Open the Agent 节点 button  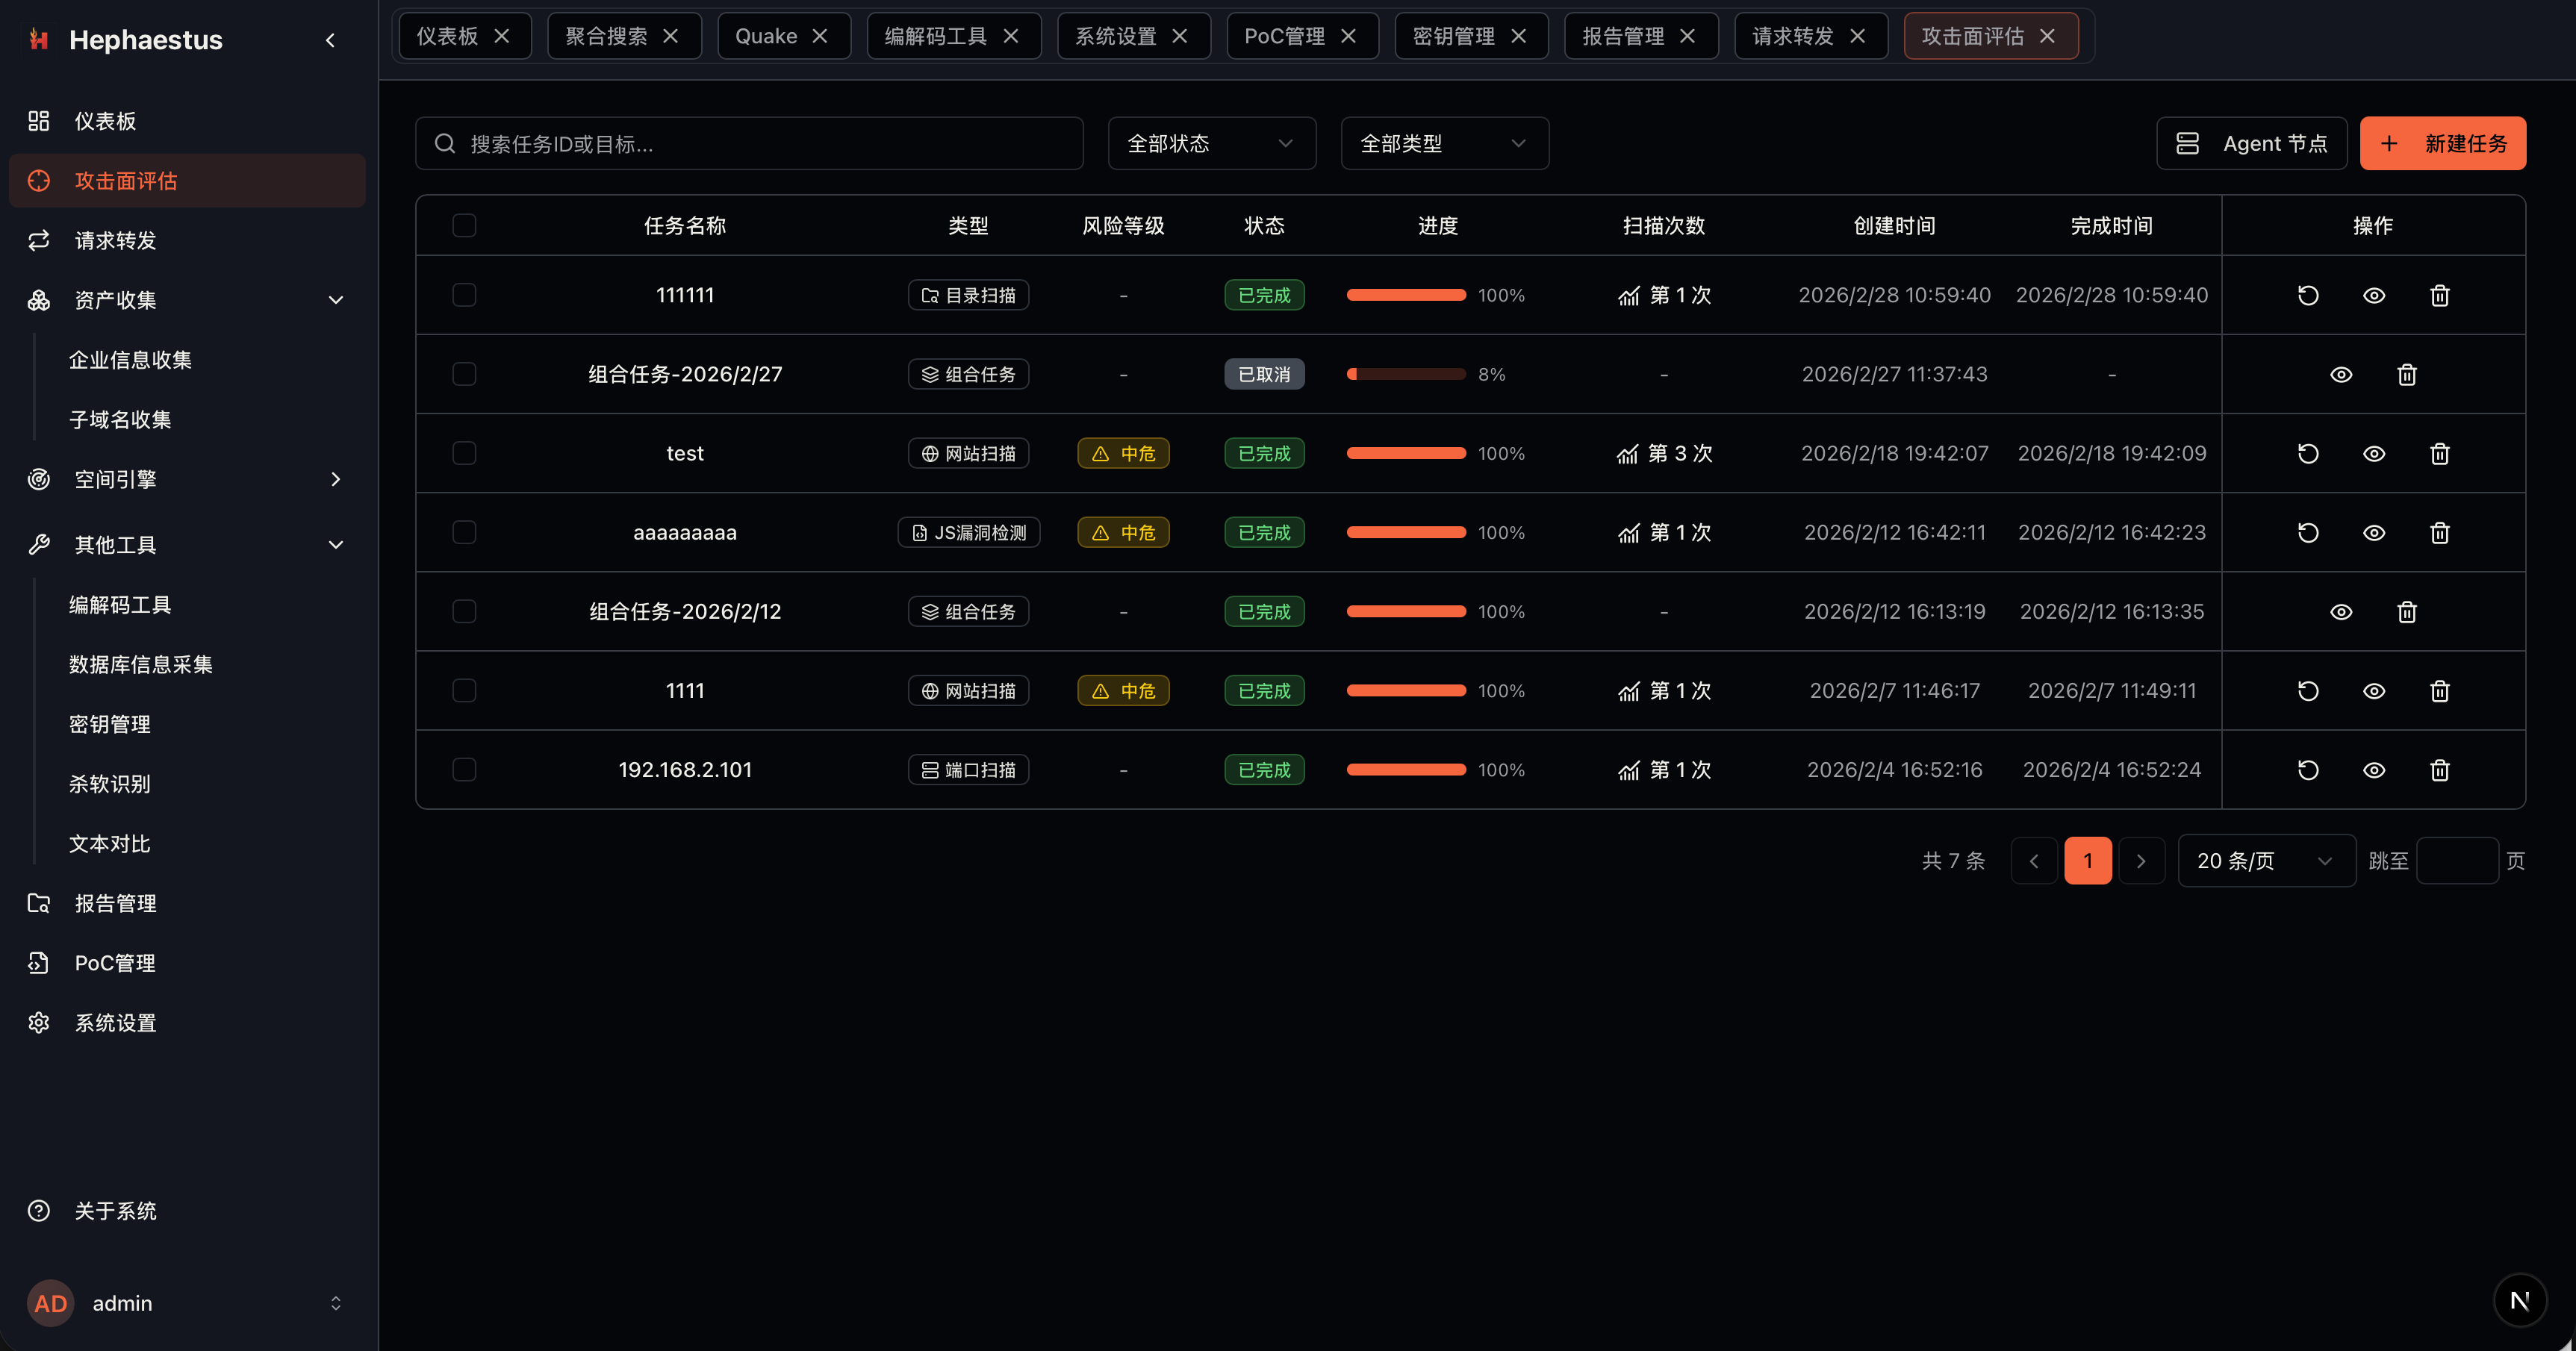pyautogui.click(x=2251, y=143)
